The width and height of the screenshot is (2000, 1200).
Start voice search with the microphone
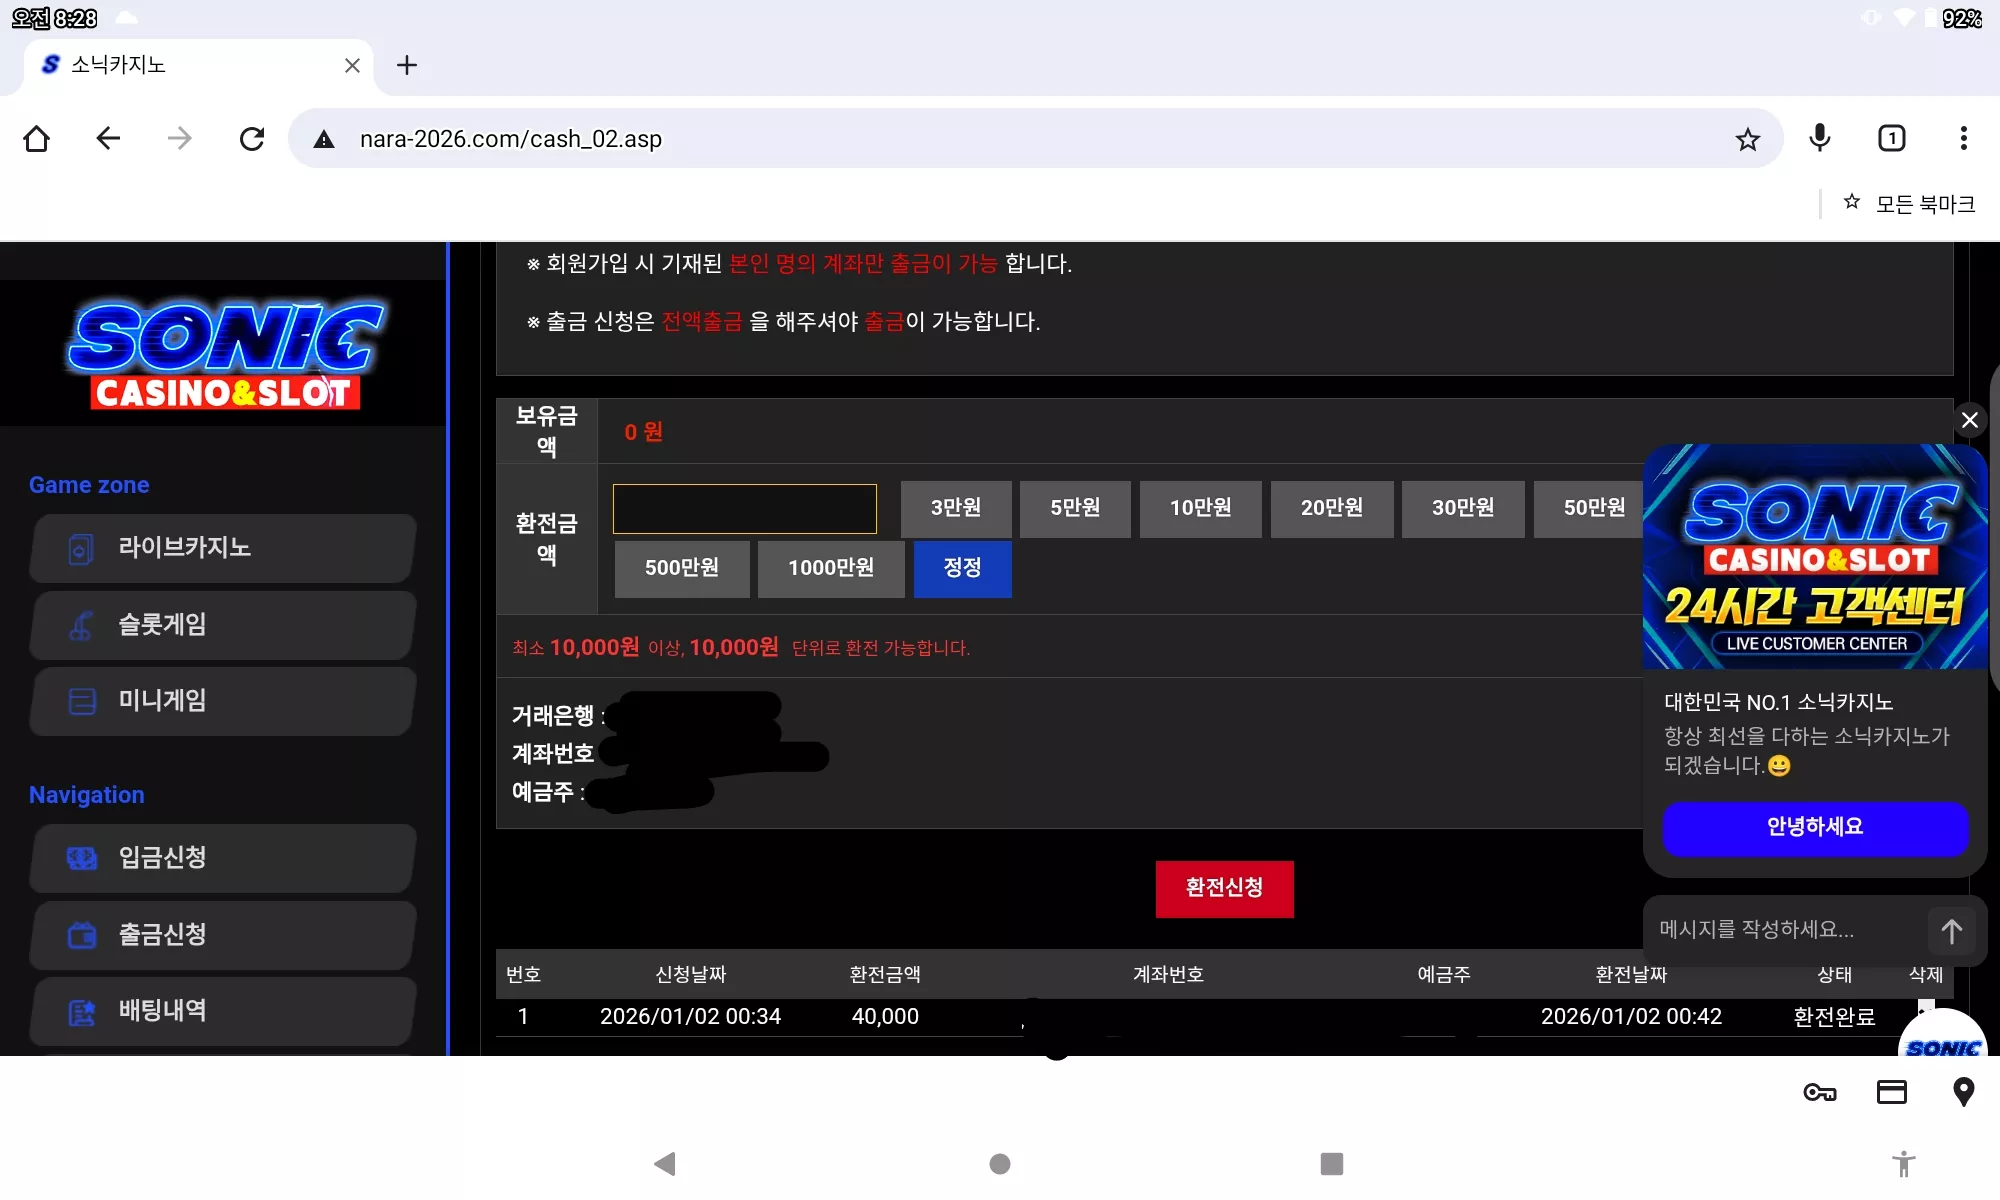pyautogui.click(x=1820, y=138)
